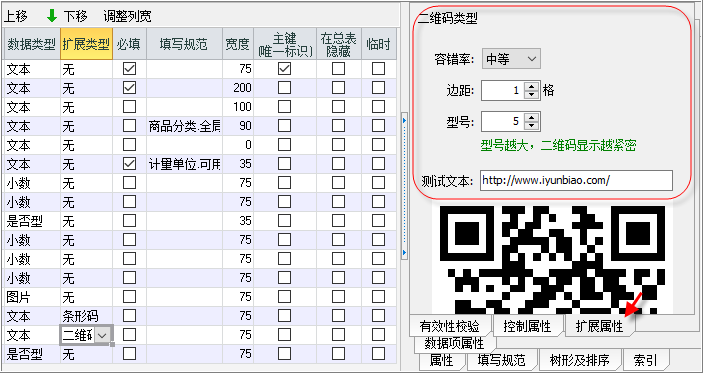The height and width of the screenshot is (373, 703).
Task: Check 临时 in the 图片 row
Action: click(x=378, y=297)
